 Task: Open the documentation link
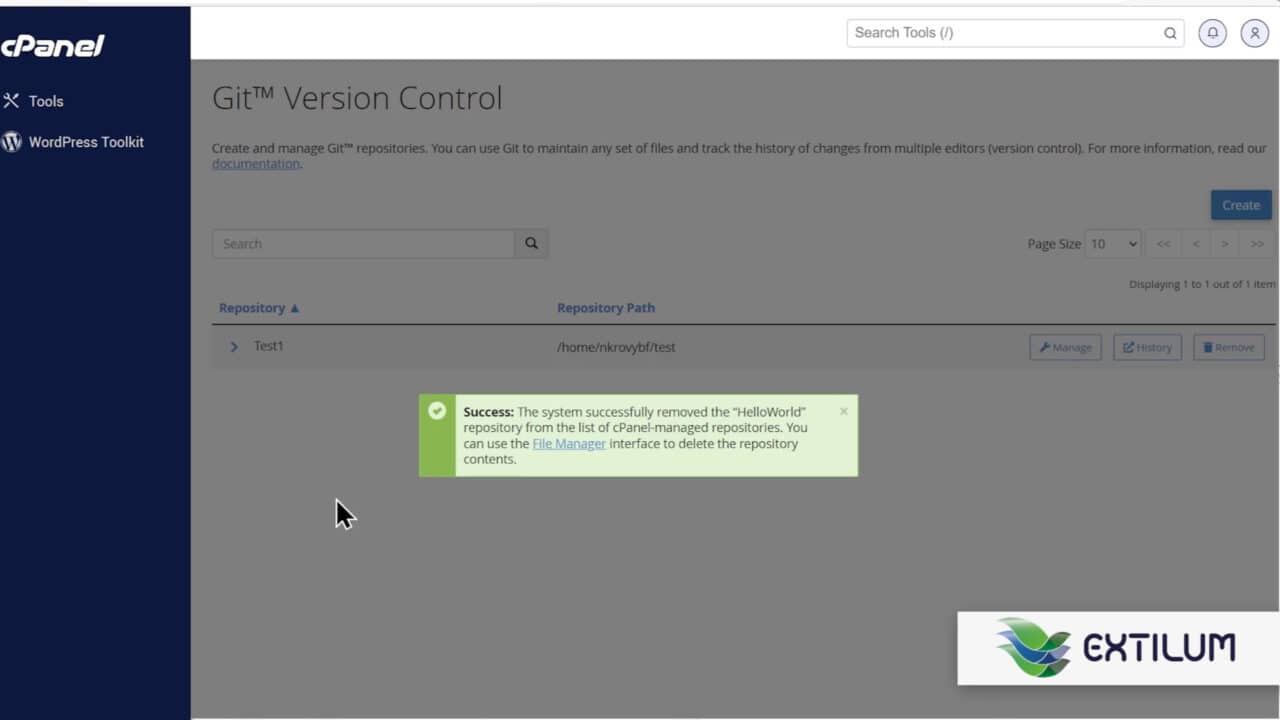click(x=255, y=163)
